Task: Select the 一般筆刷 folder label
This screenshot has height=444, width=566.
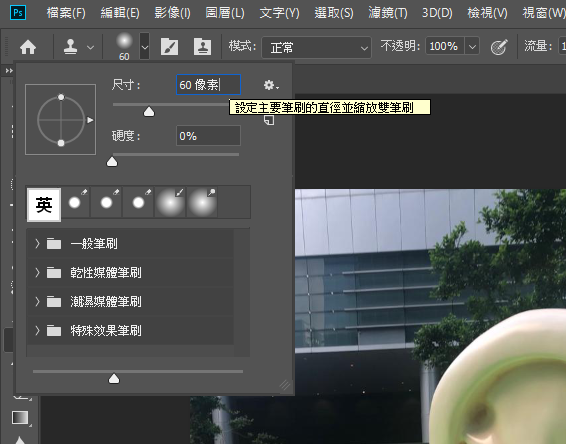Action: point(94,244)
